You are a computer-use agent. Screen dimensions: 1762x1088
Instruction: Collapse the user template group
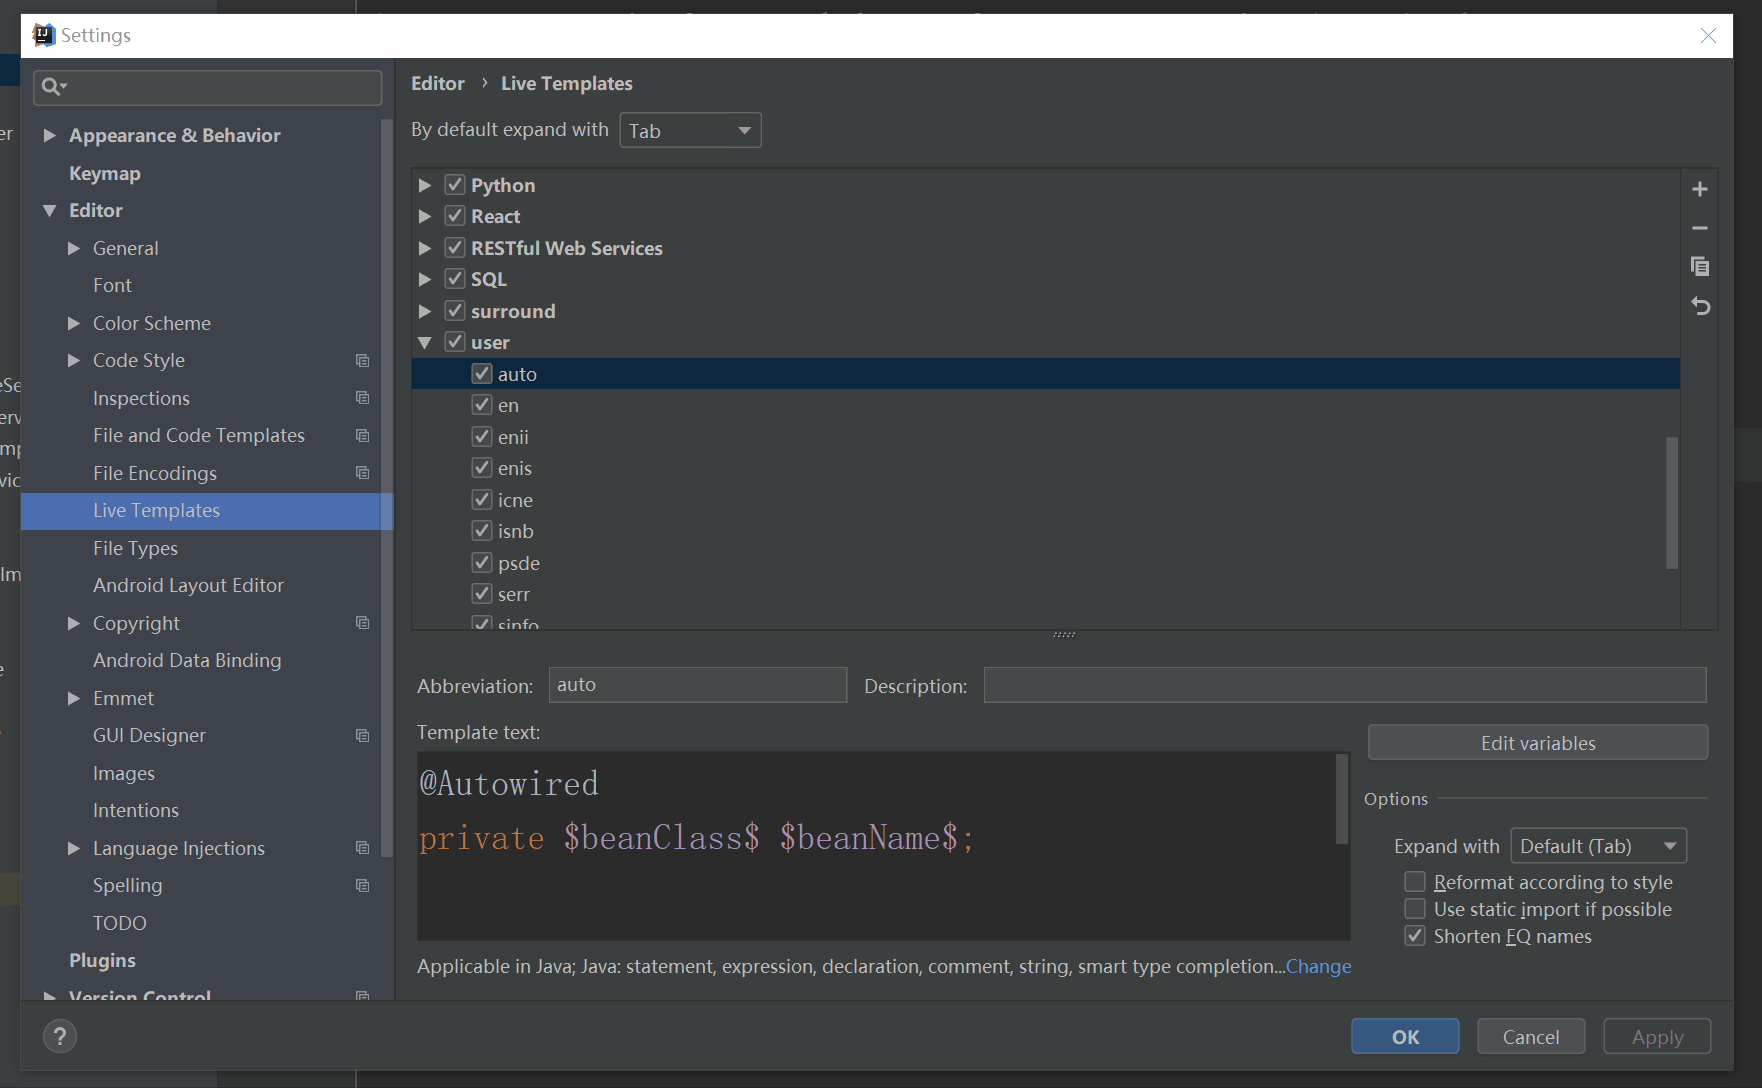click(x=425, y=341)
